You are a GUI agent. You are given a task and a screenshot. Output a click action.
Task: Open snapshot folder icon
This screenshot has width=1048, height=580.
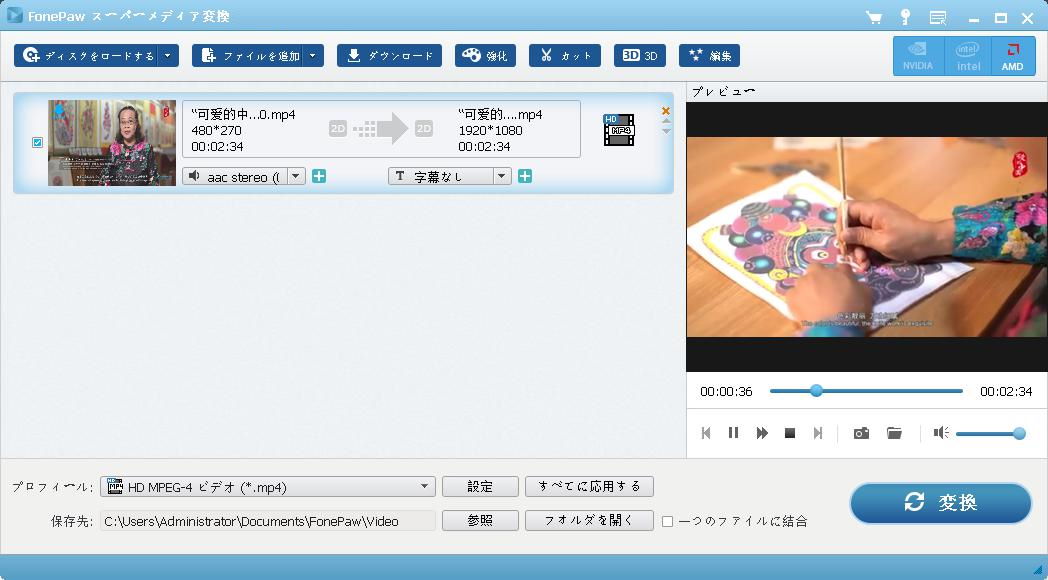pos(894,433)
